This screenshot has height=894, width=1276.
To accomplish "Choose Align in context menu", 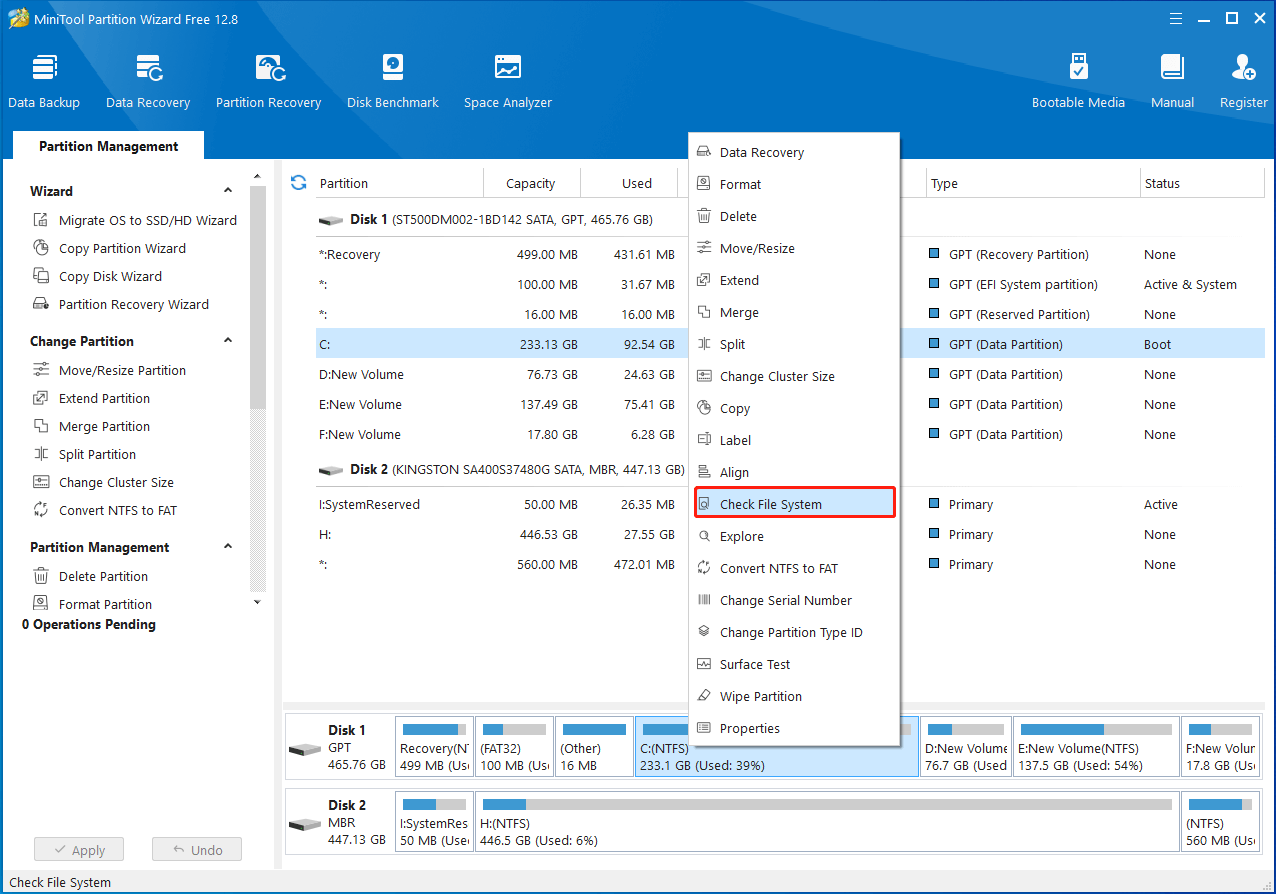I will click(x=794, y=472).
